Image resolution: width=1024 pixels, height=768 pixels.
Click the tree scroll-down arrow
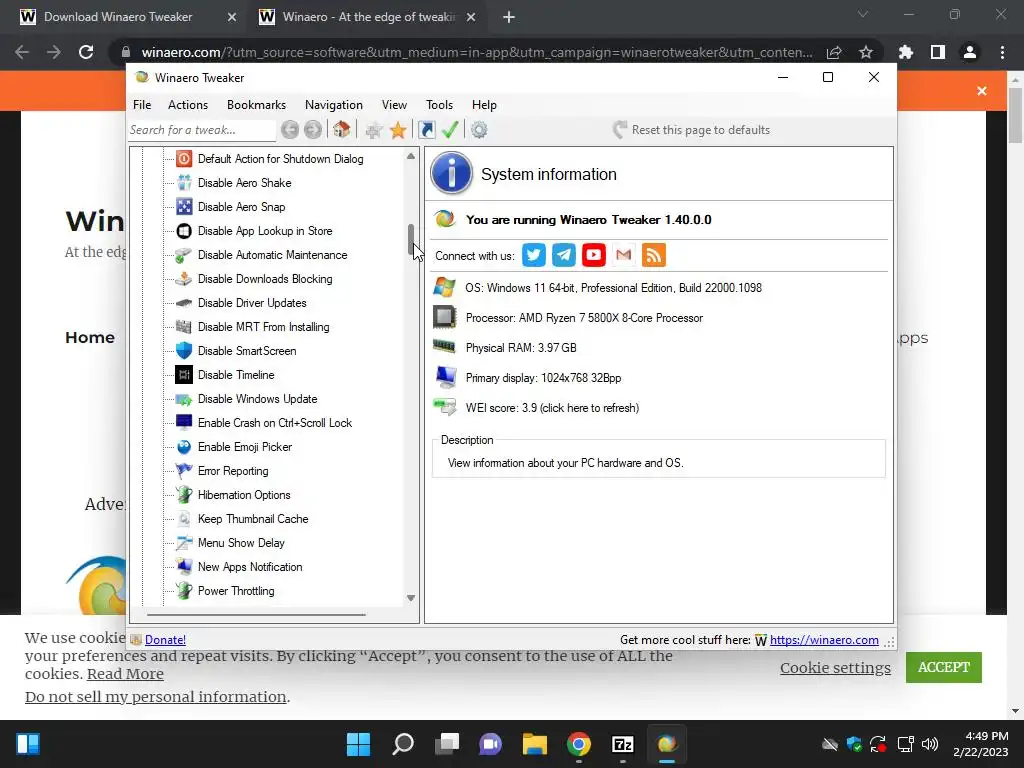[411, 598]
